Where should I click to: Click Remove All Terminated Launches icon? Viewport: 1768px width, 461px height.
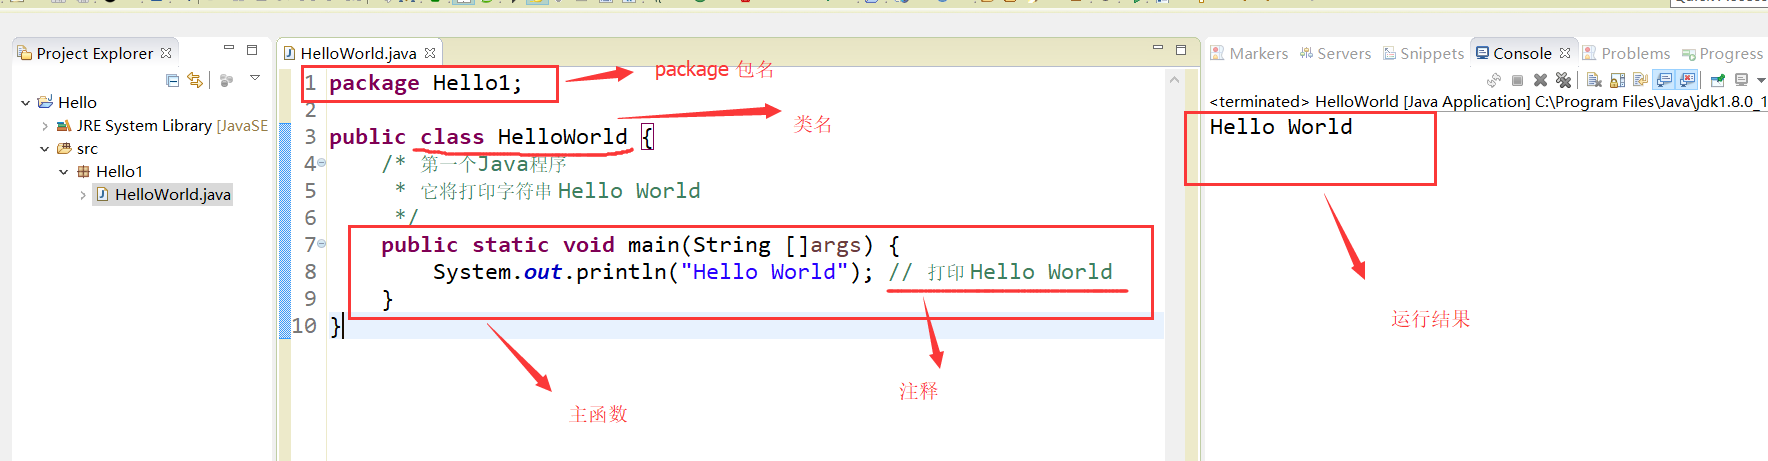pos(1563,80)
